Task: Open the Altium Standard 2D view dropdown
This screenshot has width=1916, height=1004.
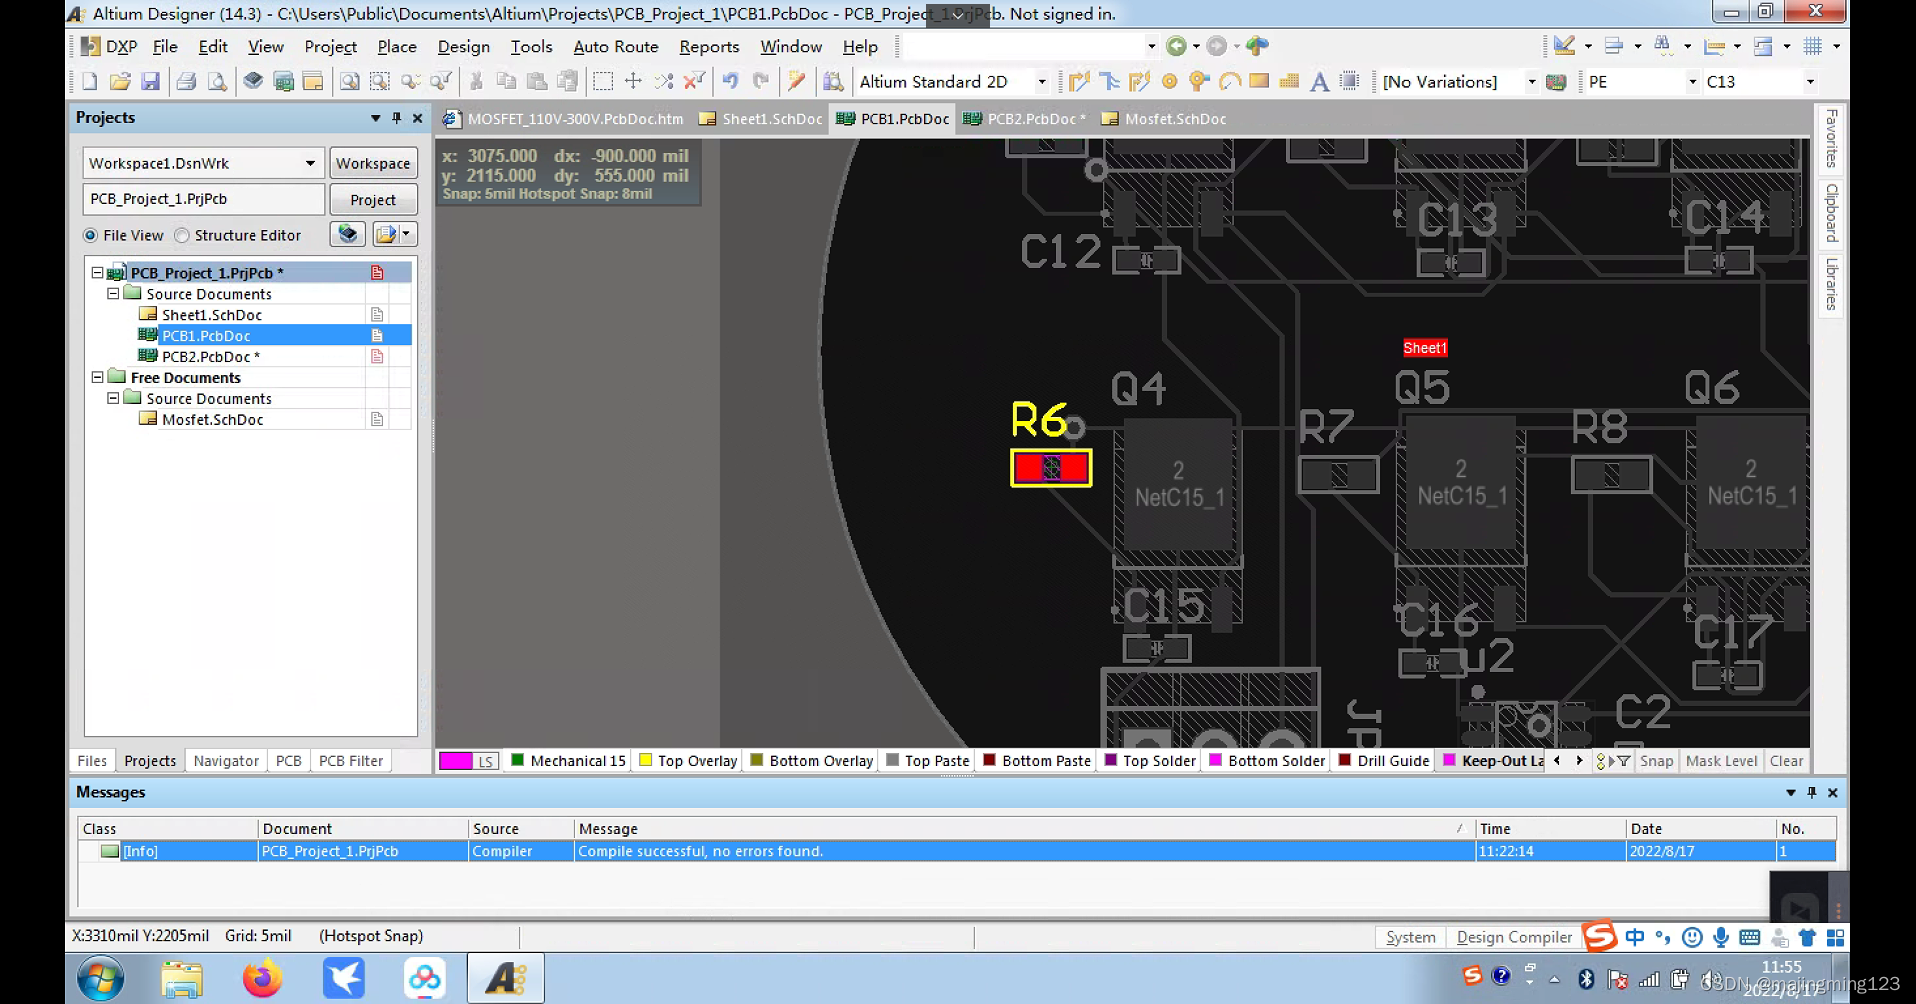Action: [1042, 82]
